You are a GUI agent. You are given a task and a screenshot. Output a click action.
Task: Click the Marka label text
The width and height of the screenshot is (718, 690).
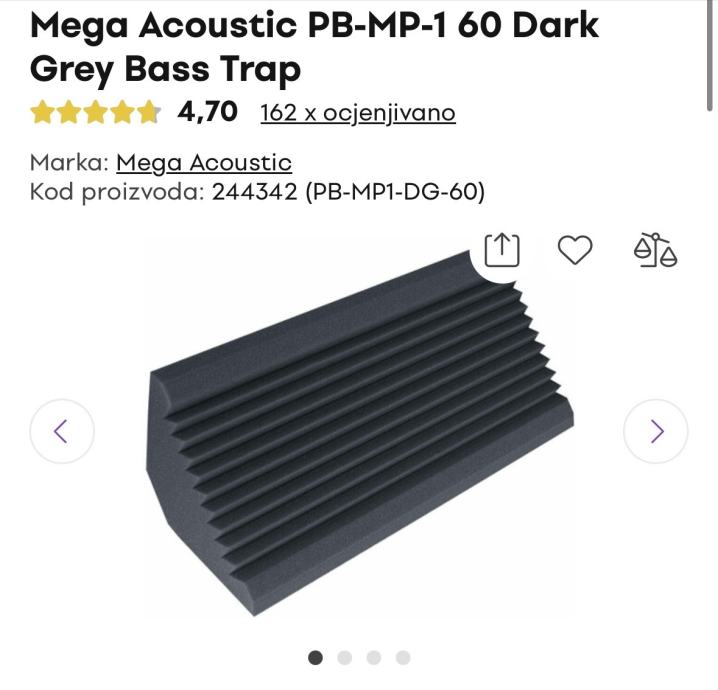[x=69, y=163]
